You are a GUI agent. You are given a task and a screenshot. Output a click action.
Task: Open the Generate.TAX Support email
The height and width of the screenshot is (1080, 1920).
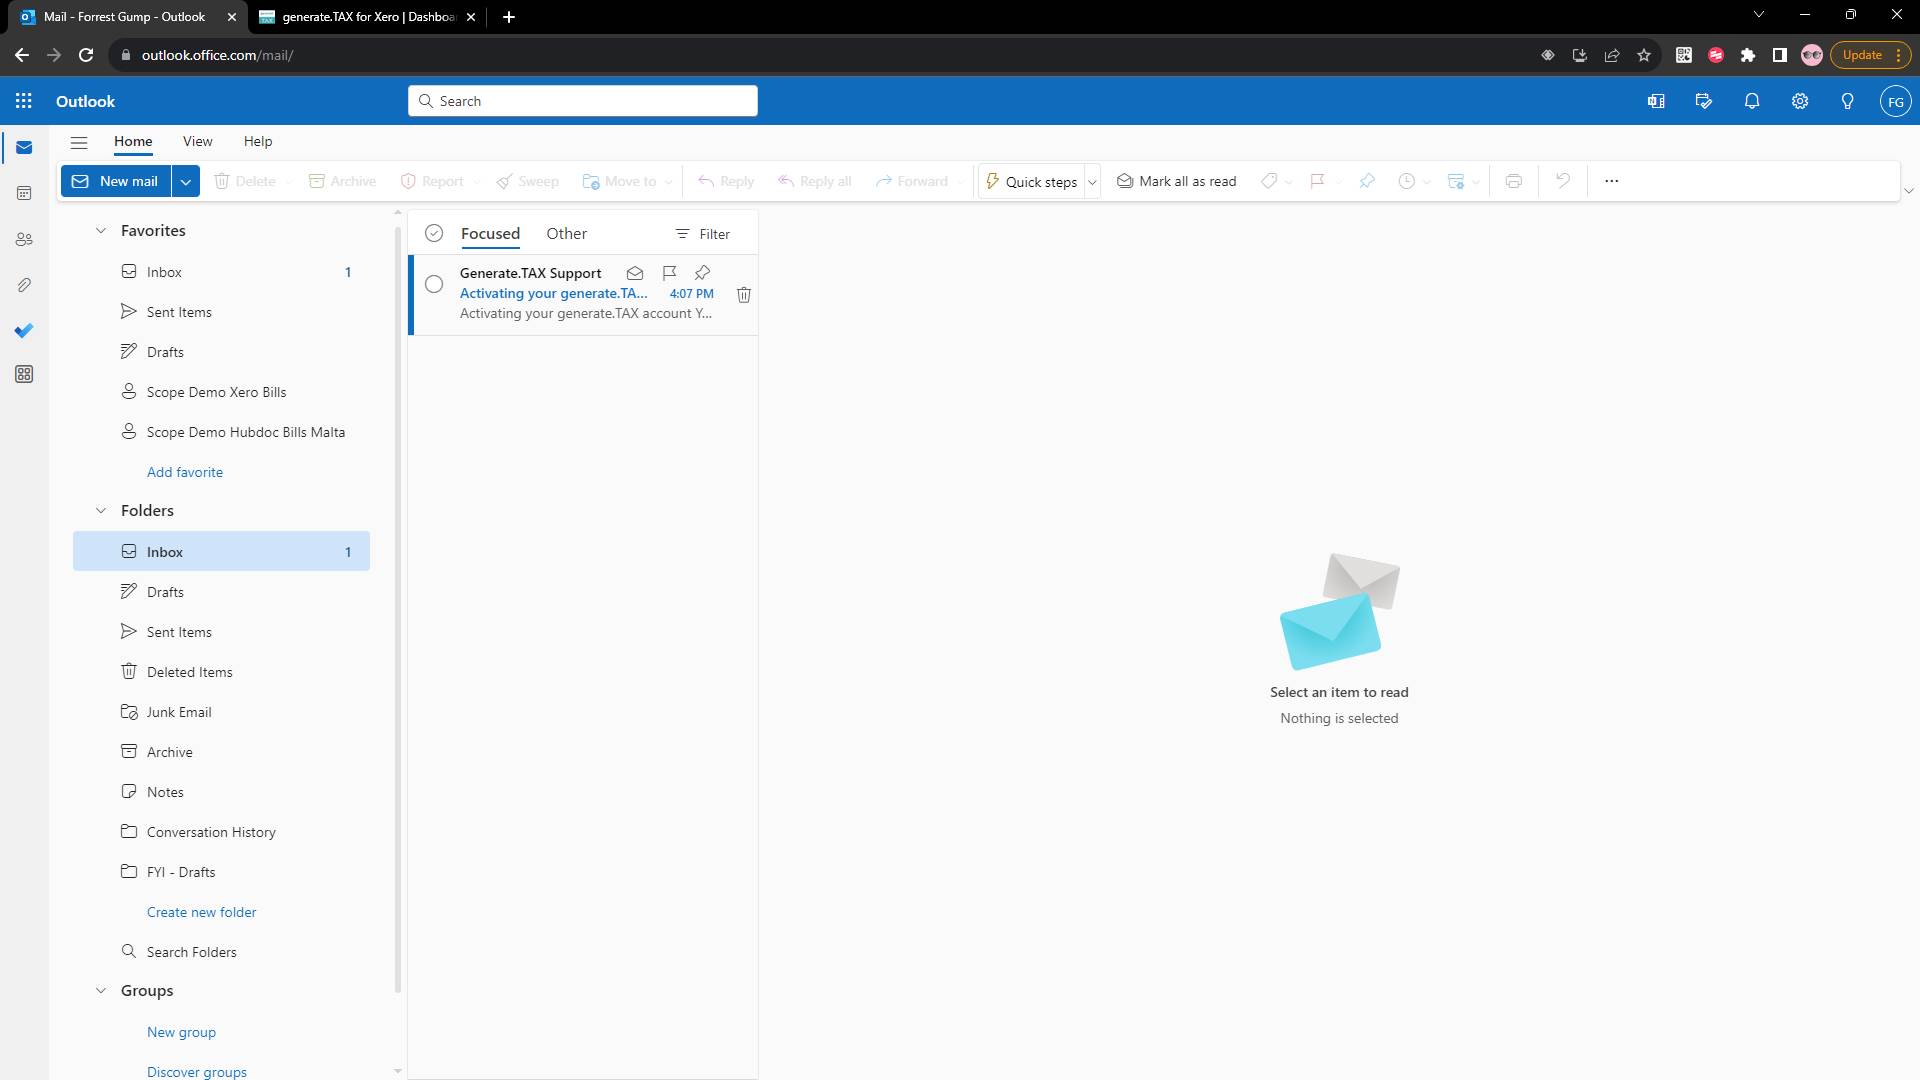click(x=583, y=294)
